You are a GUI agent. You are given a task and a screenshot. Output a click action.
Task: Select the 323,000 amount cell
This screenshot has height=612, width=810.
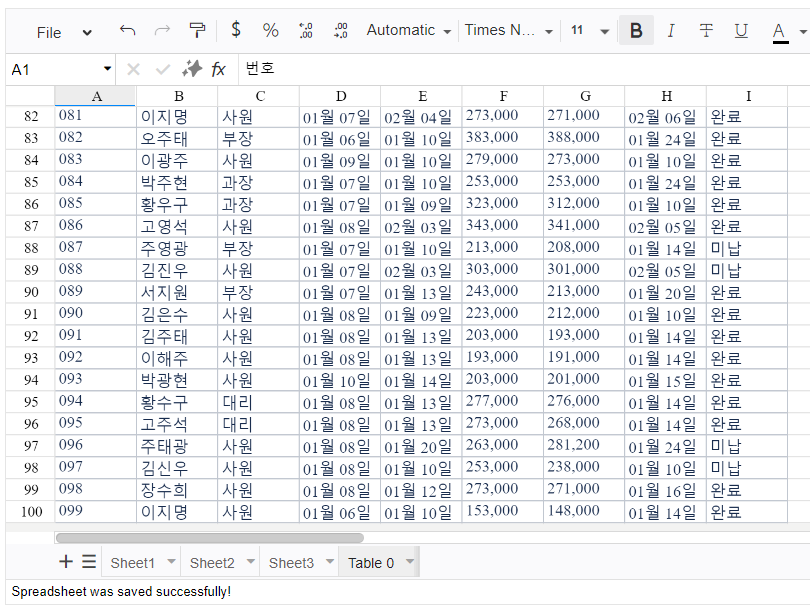tap(503, 205)
